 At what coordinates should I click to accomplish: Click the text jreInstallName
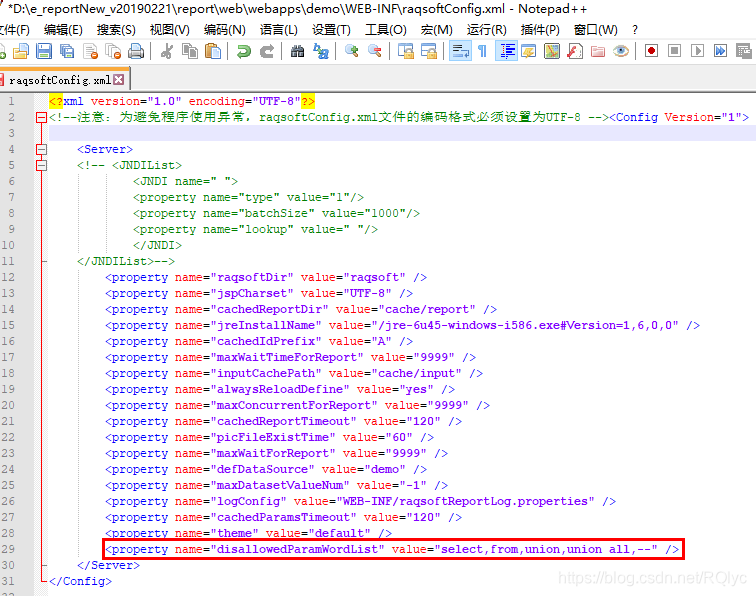(x=266, y=325)
